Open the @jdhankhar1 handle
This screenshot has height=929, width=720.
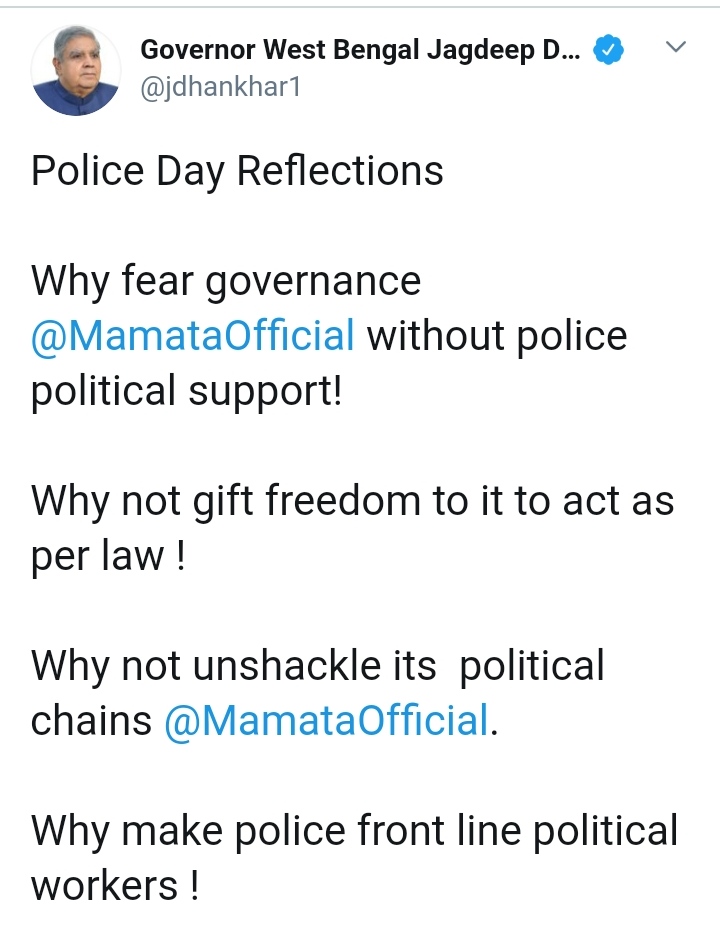tap(220, 87)
